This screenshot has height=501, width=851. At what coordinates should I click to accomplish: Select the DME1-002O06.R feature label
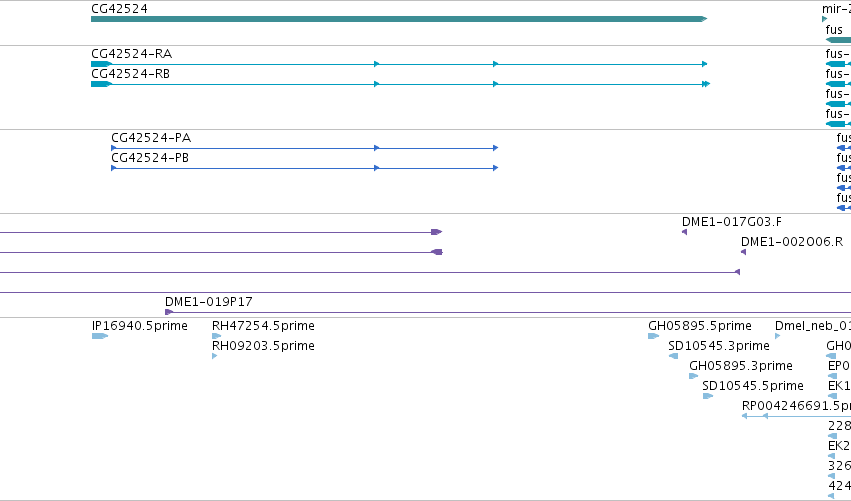(x=792, y=242)
